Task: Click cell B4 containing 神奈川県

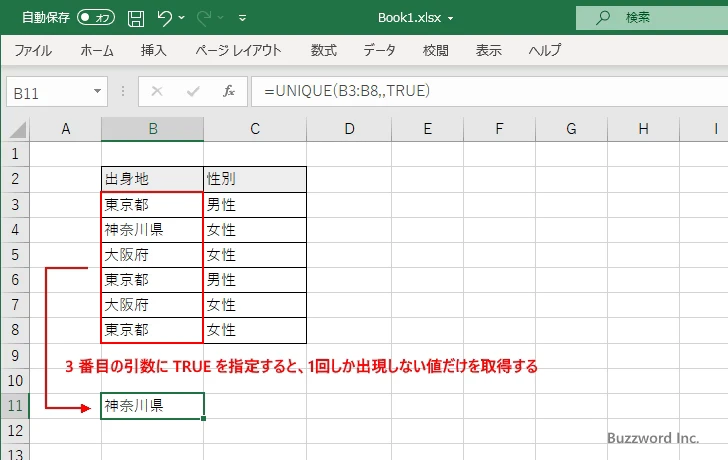Action: coord(152,230)
